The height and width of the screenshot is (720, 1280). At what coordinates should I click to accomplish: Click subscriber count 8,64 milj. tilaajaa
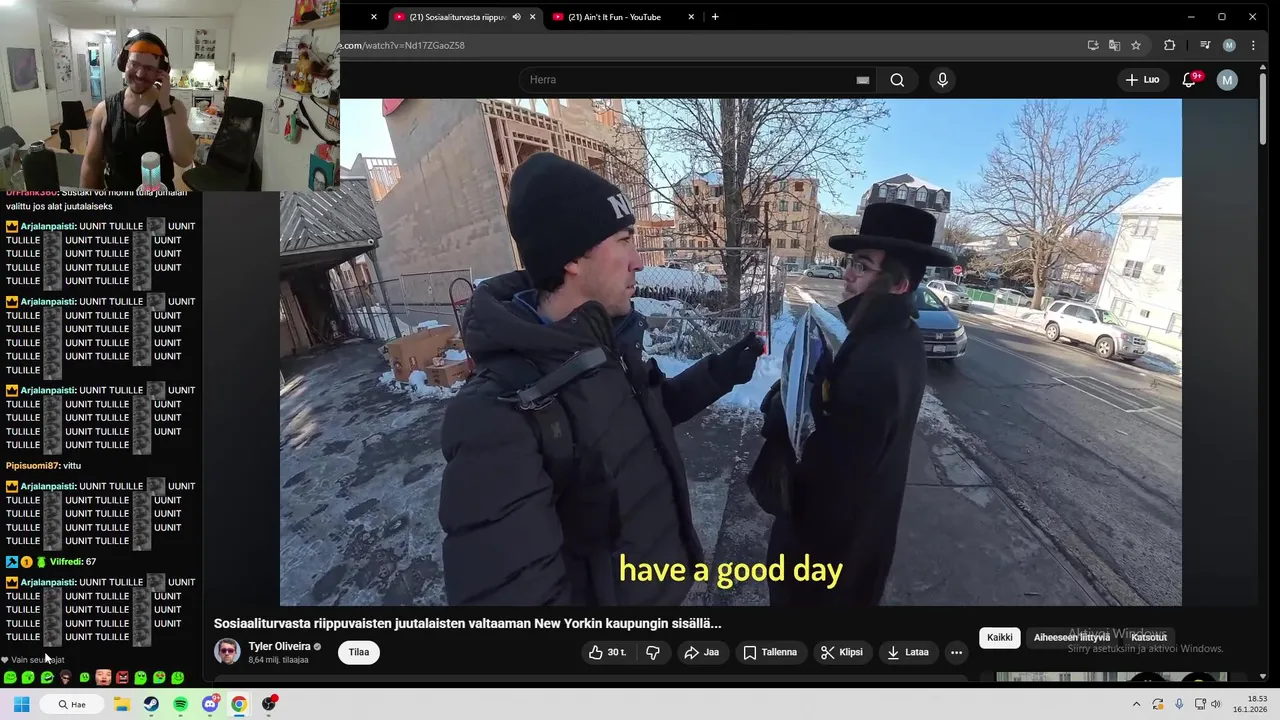[278, 660]
